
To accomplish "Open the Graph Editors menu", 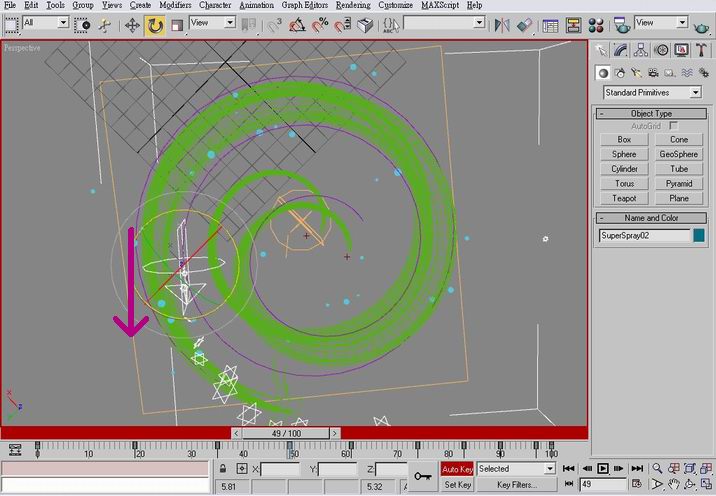I will [305, 5].
